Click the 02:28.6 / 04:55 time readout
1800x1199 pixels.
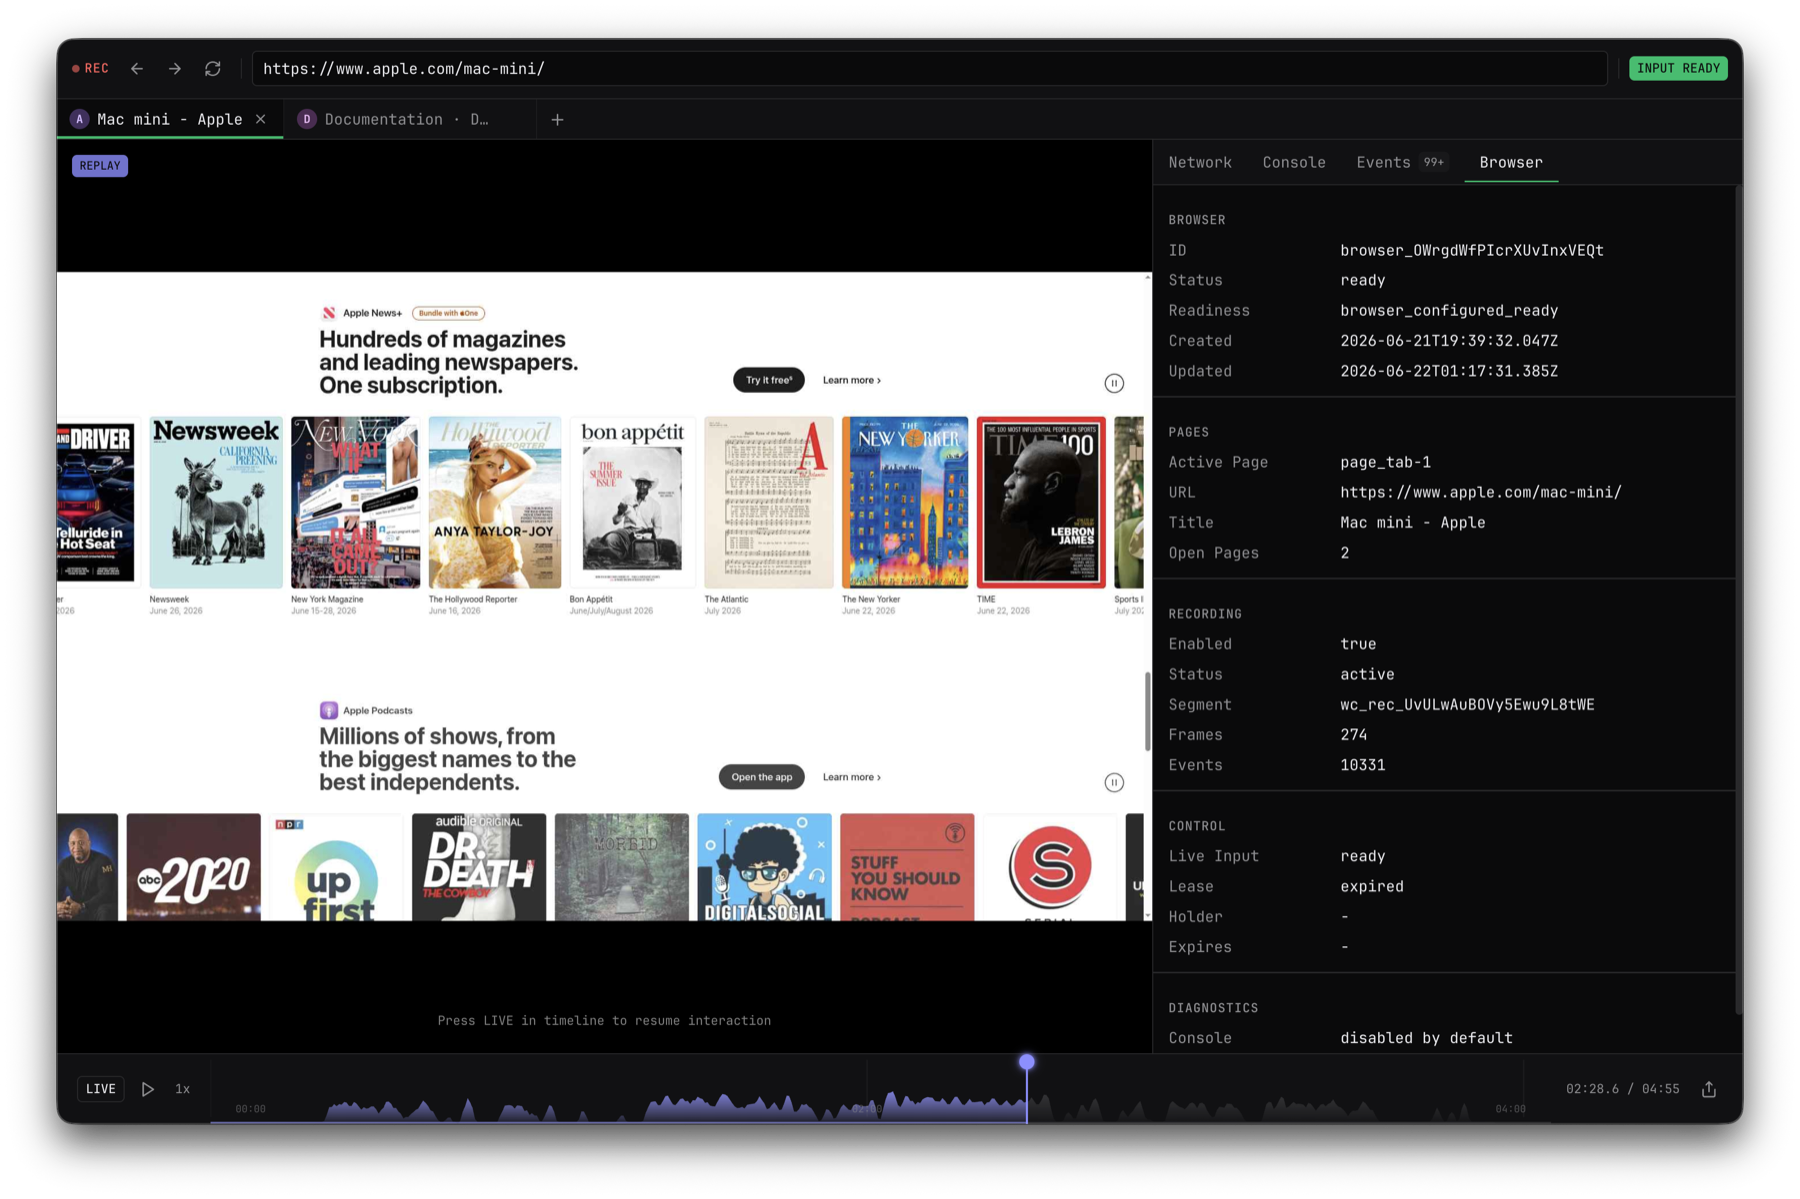coord(1622,1089)
